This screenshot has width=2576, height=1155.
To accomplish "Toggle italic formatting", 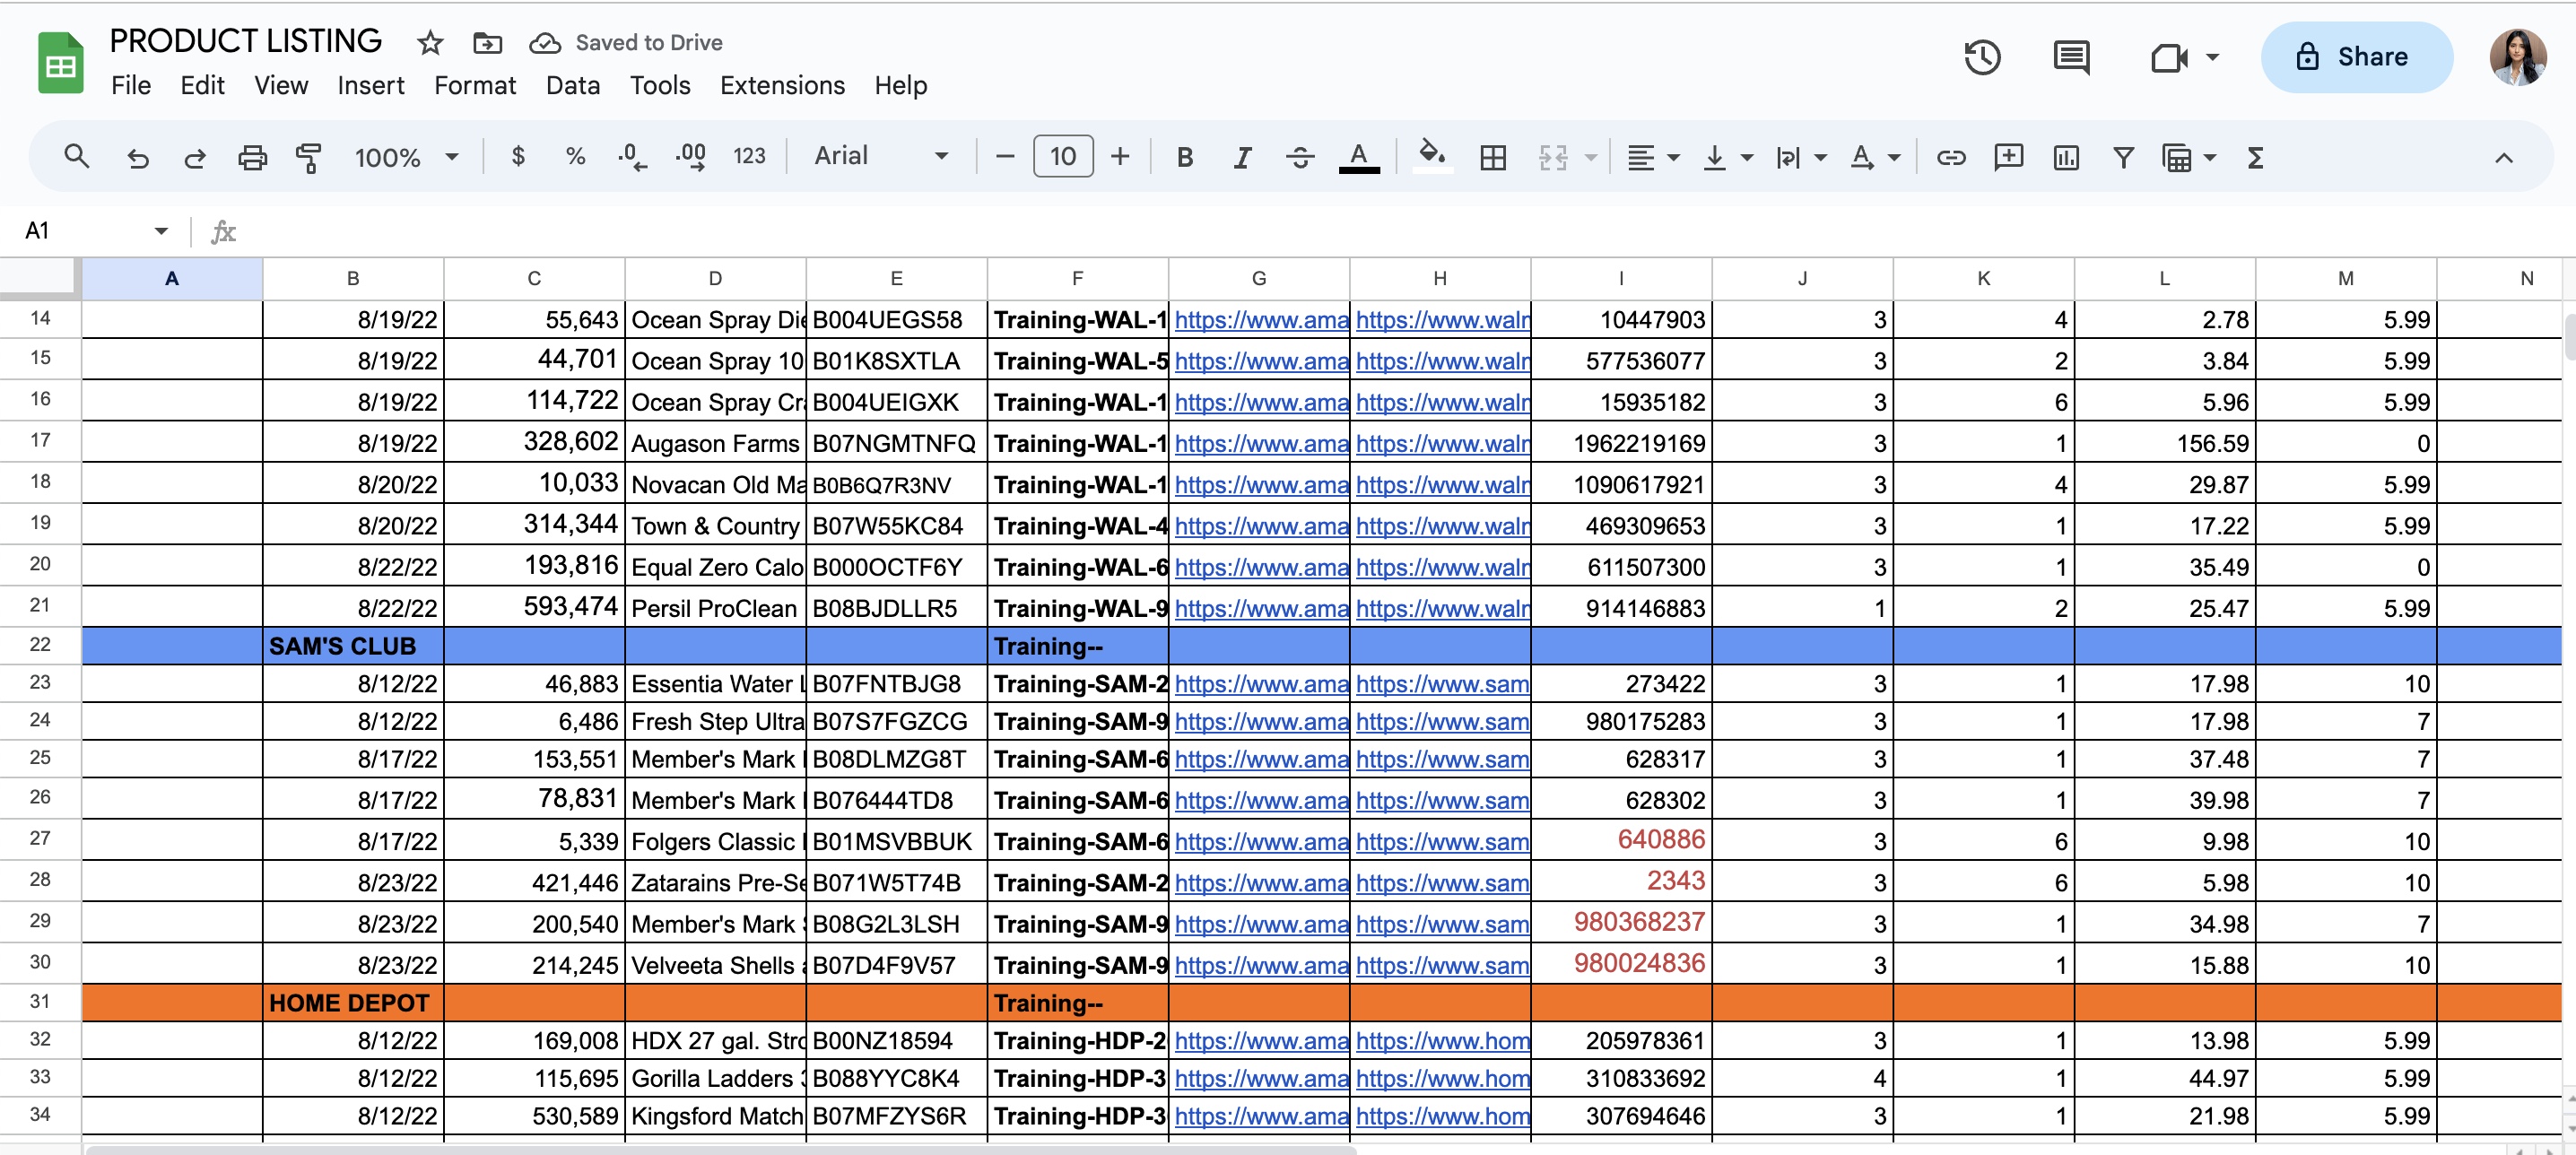I will pyautogui.click(x=1242, y=157).
